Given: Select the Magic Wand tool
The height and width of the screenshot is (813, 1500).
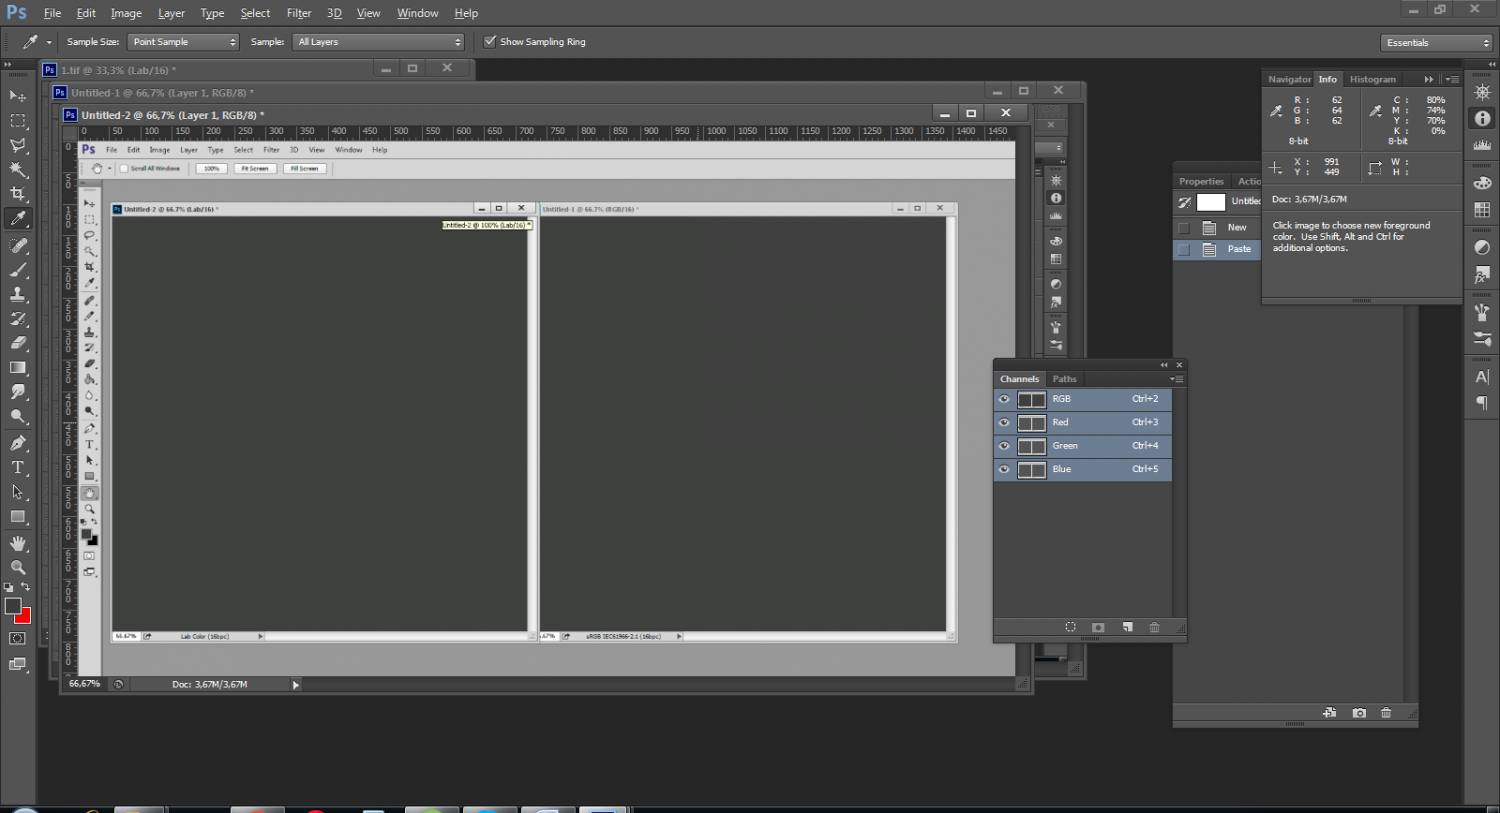Looking at the screenshot, I should (x=18, y=170).
